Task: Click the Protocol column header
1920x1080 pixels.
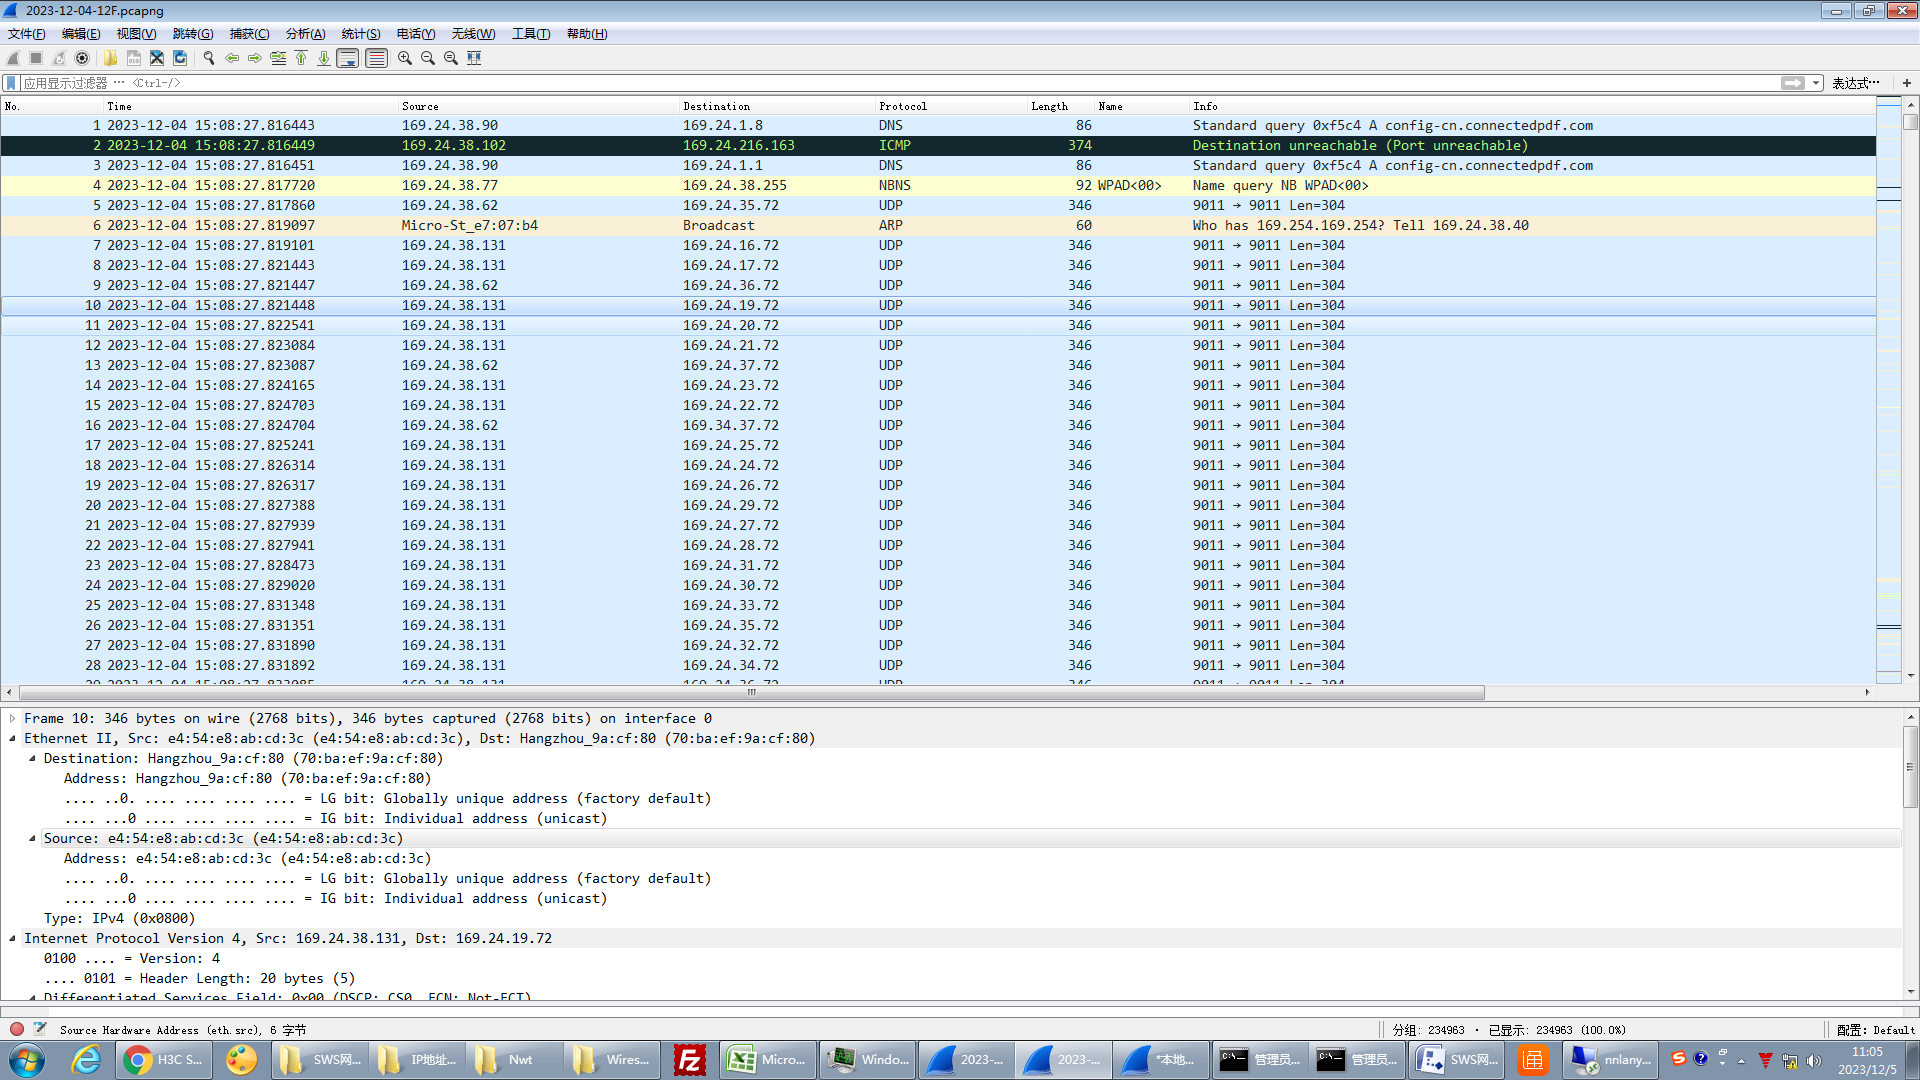Action: (903, 106)
